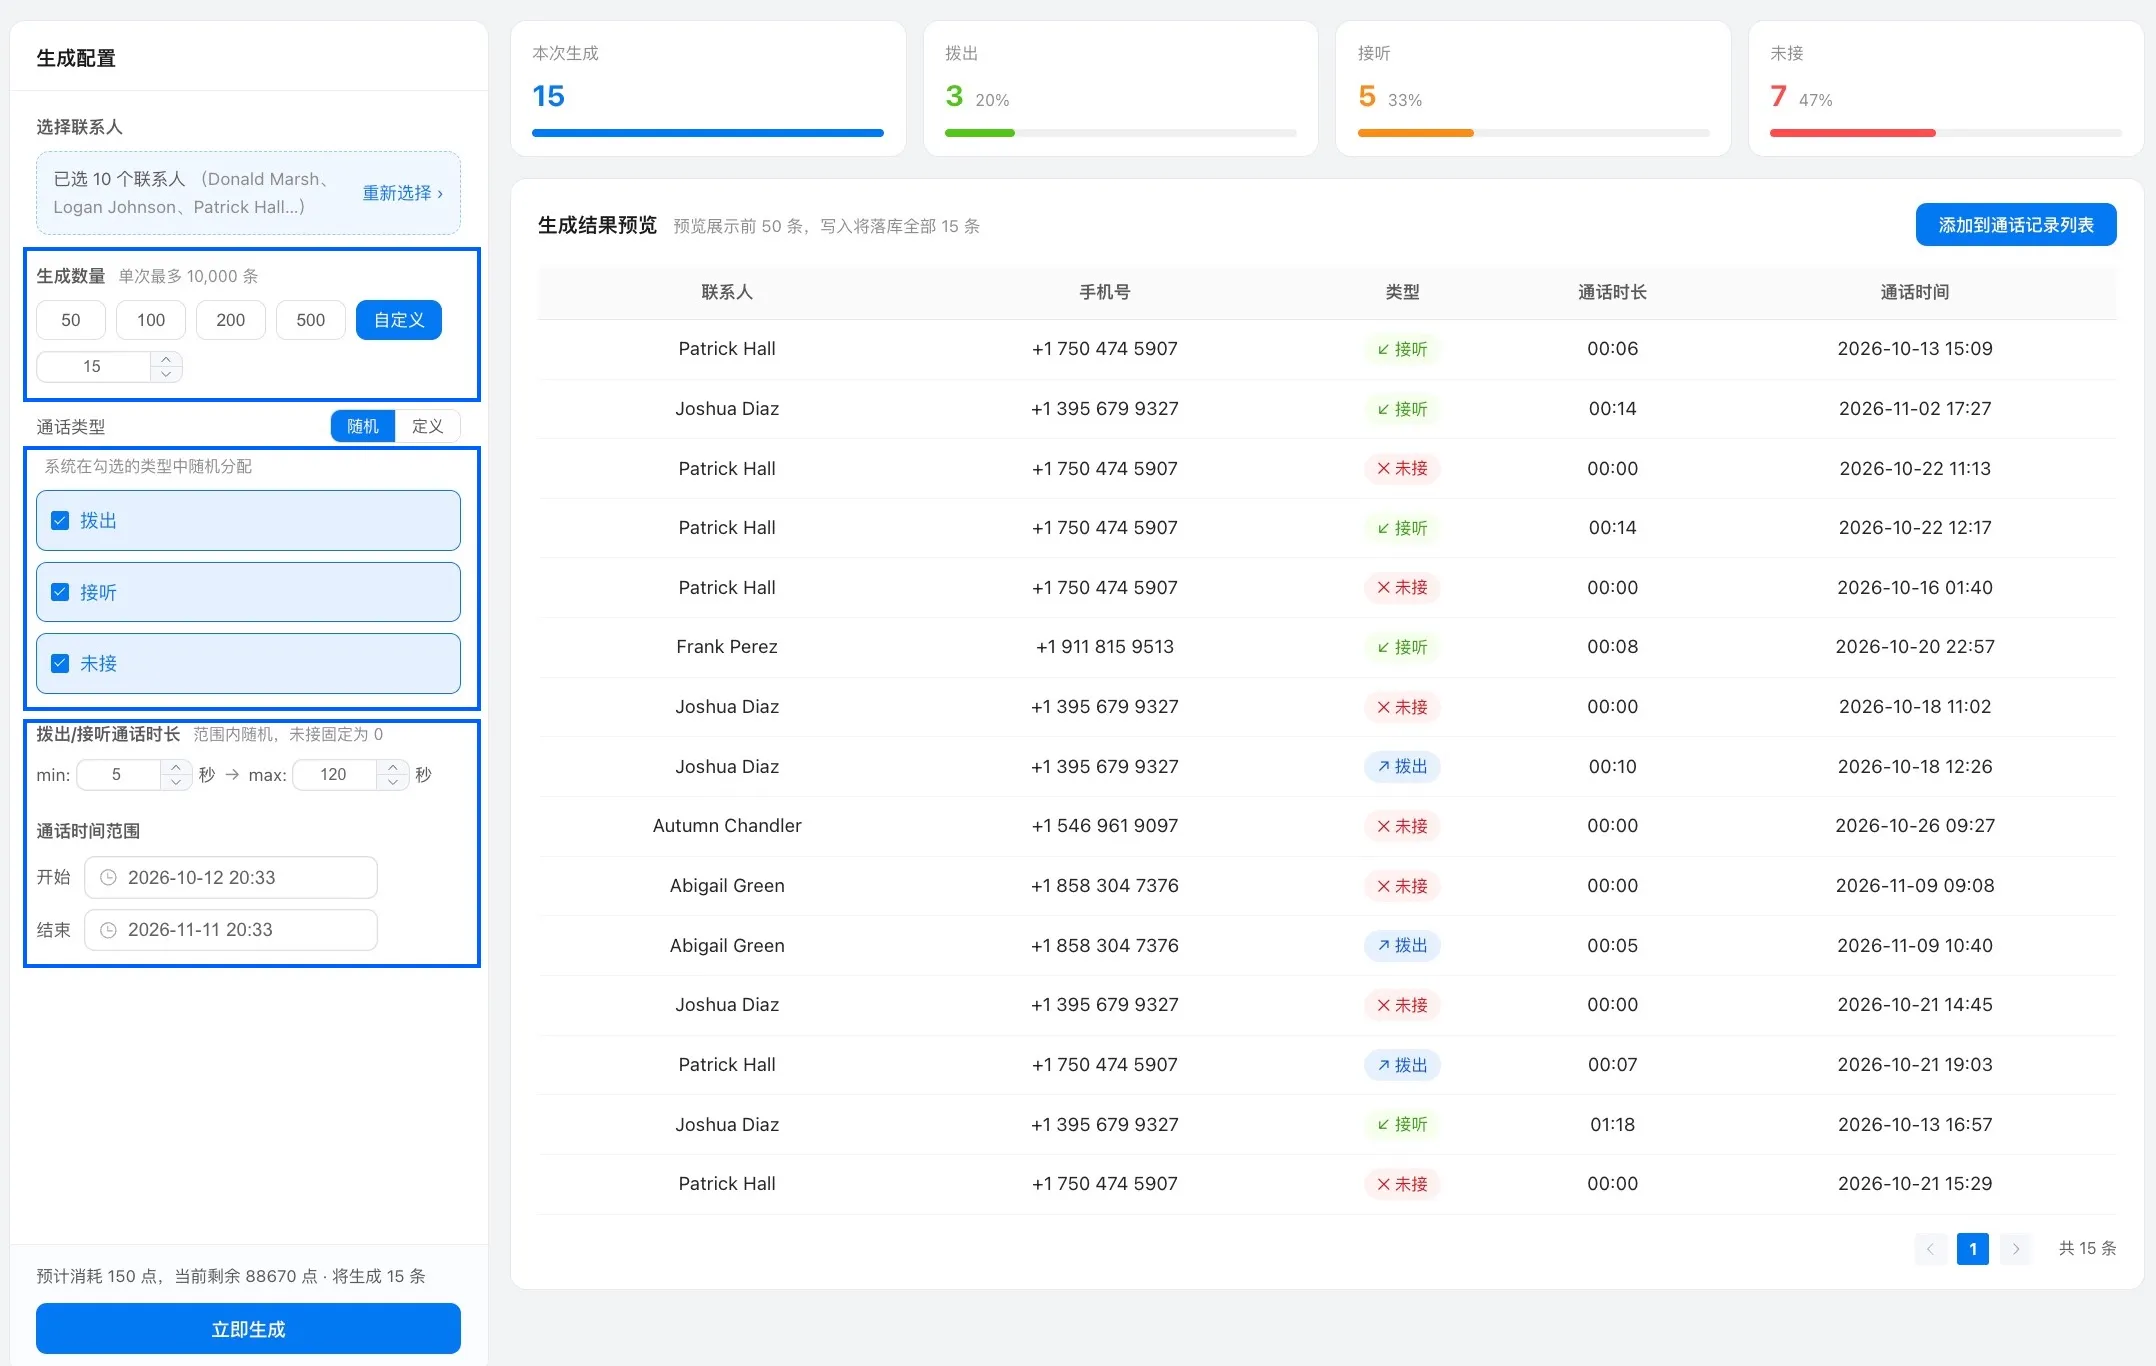Screen dimensions: 2156x1366
Task: Uncheck the 未接 call type checkbox
Action: [60, 664]
